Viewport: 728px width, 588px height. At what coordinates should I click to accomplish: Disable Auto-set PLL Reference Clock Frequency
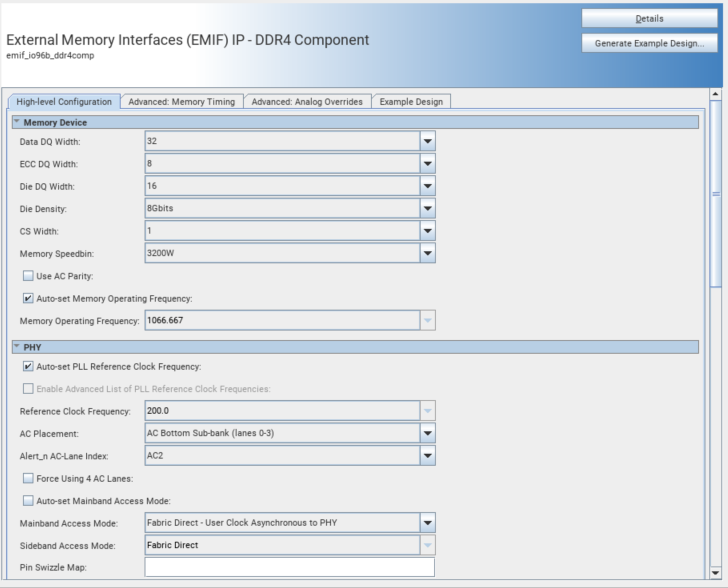(28, 367)
